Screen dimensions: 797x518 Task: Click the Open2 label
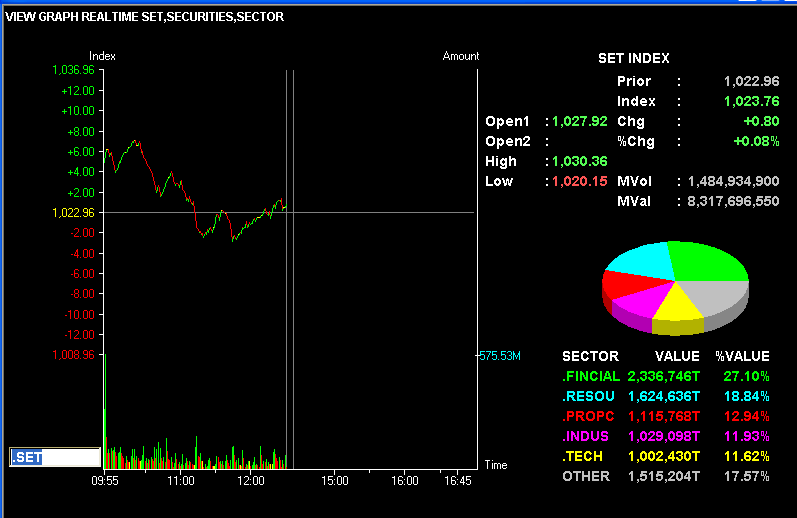[x=507, y=141]
